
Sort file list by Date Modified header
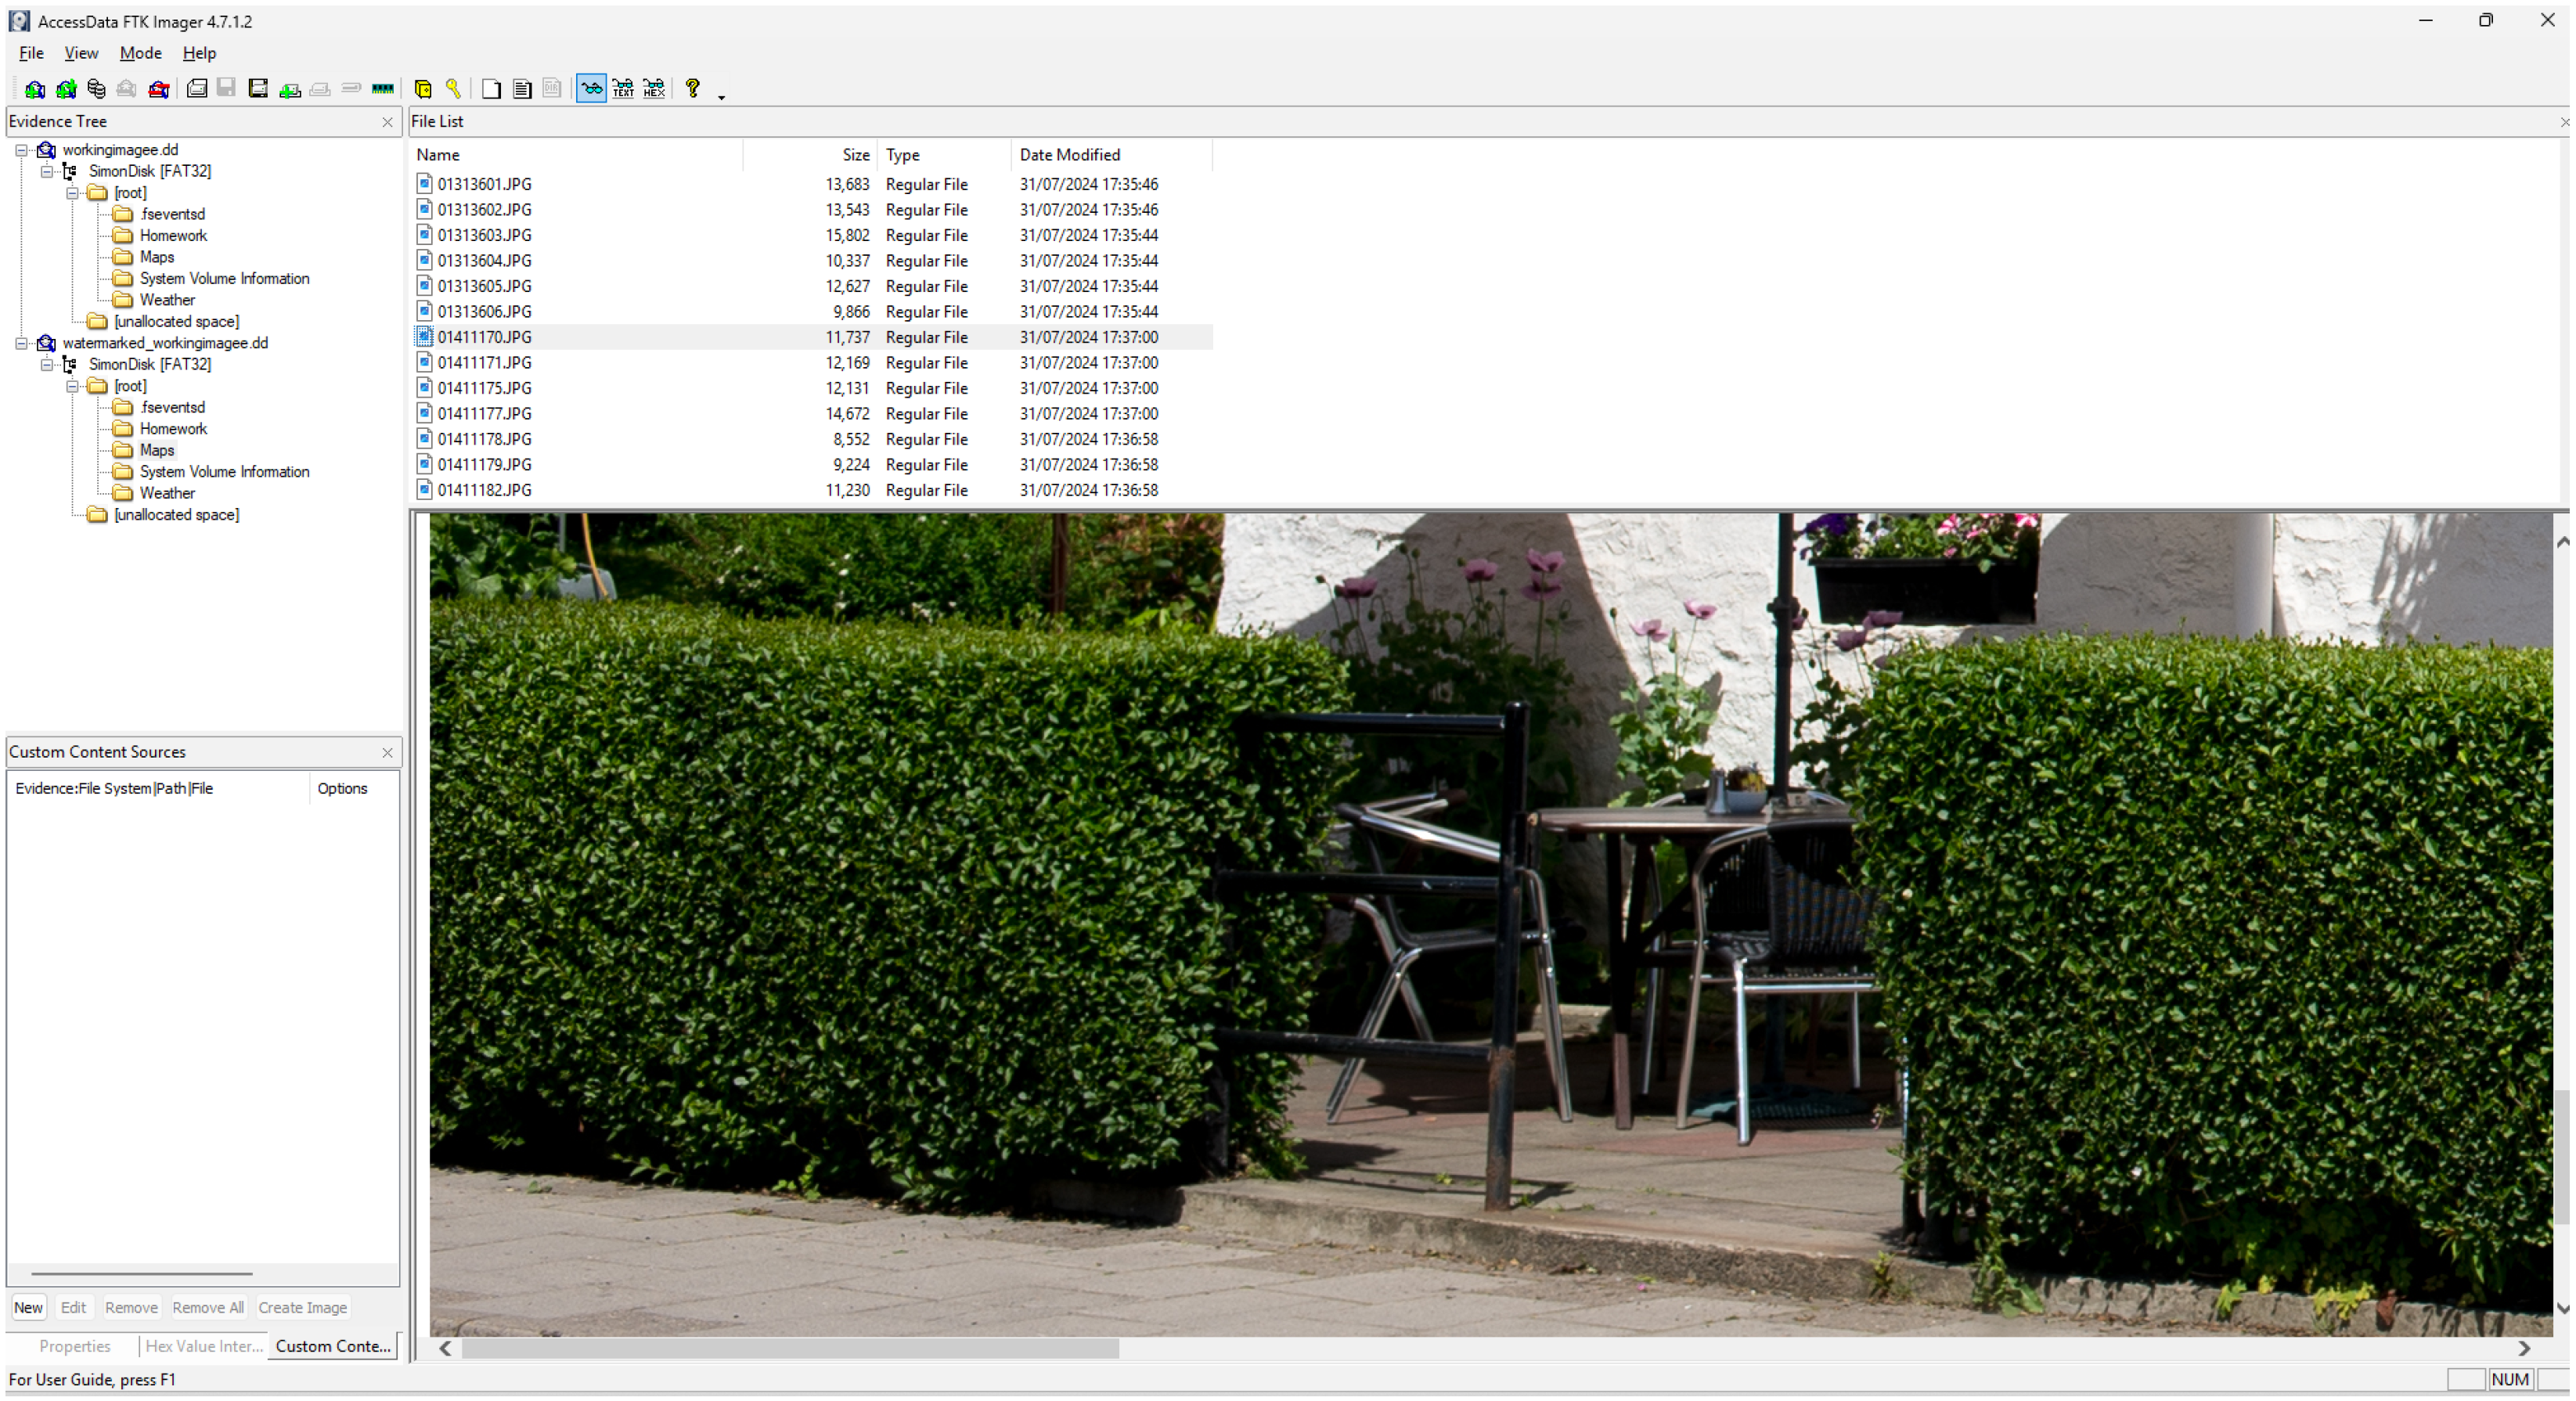click(1069, 155)
